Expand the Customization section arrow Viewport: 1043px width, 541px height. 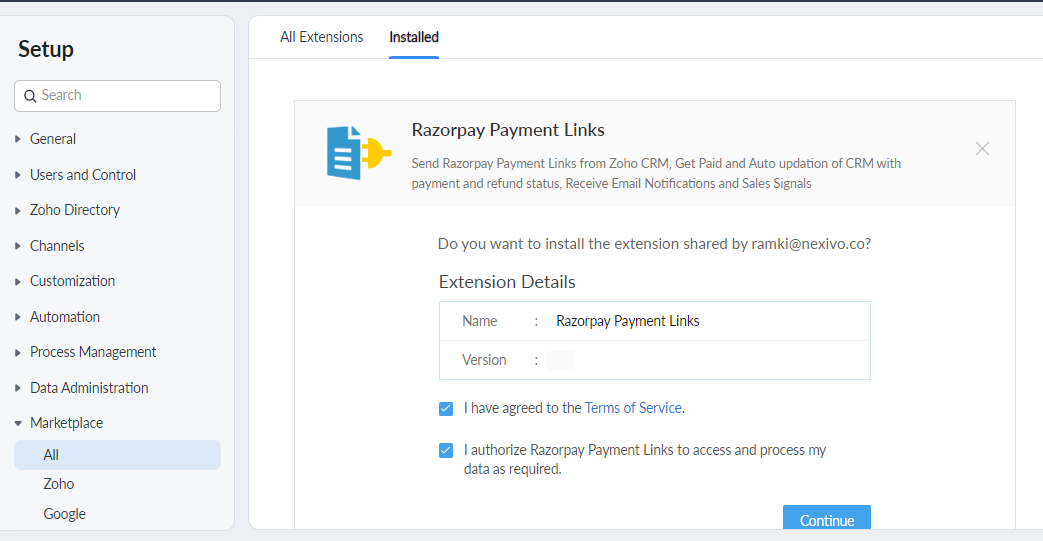(x=18, y=281)
